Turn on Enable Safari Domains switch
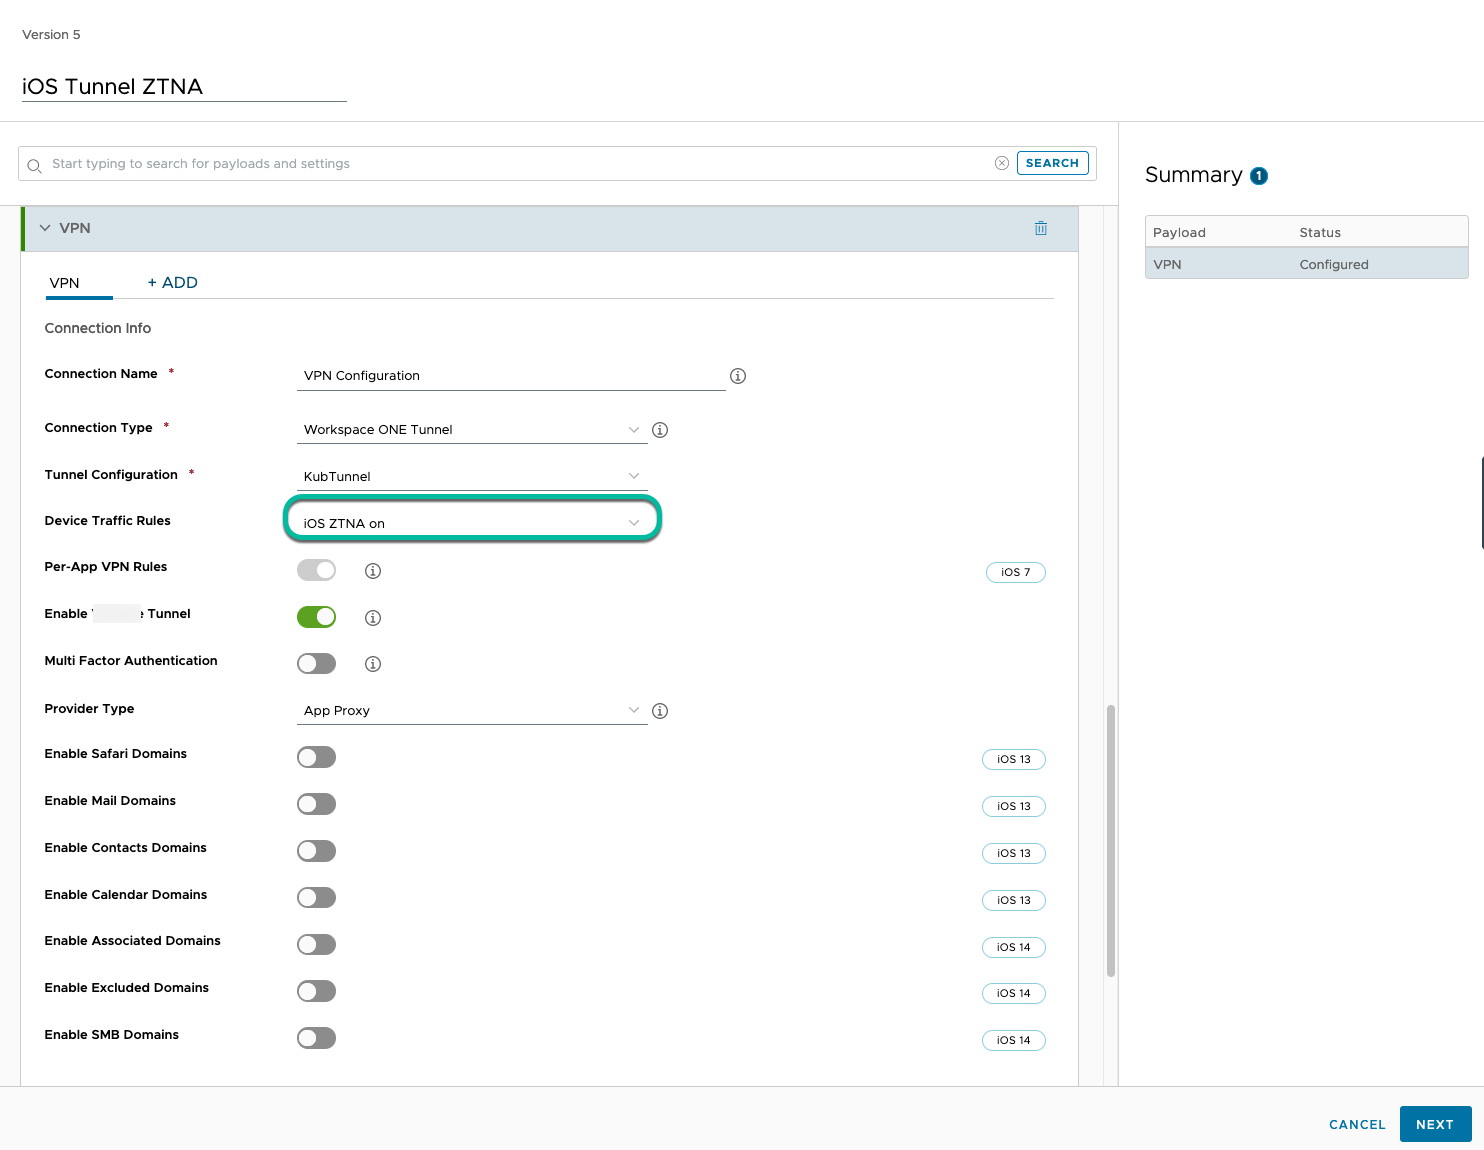Image resolution: width=1484 pixels, height=1150 pixels. coord(316,757)
